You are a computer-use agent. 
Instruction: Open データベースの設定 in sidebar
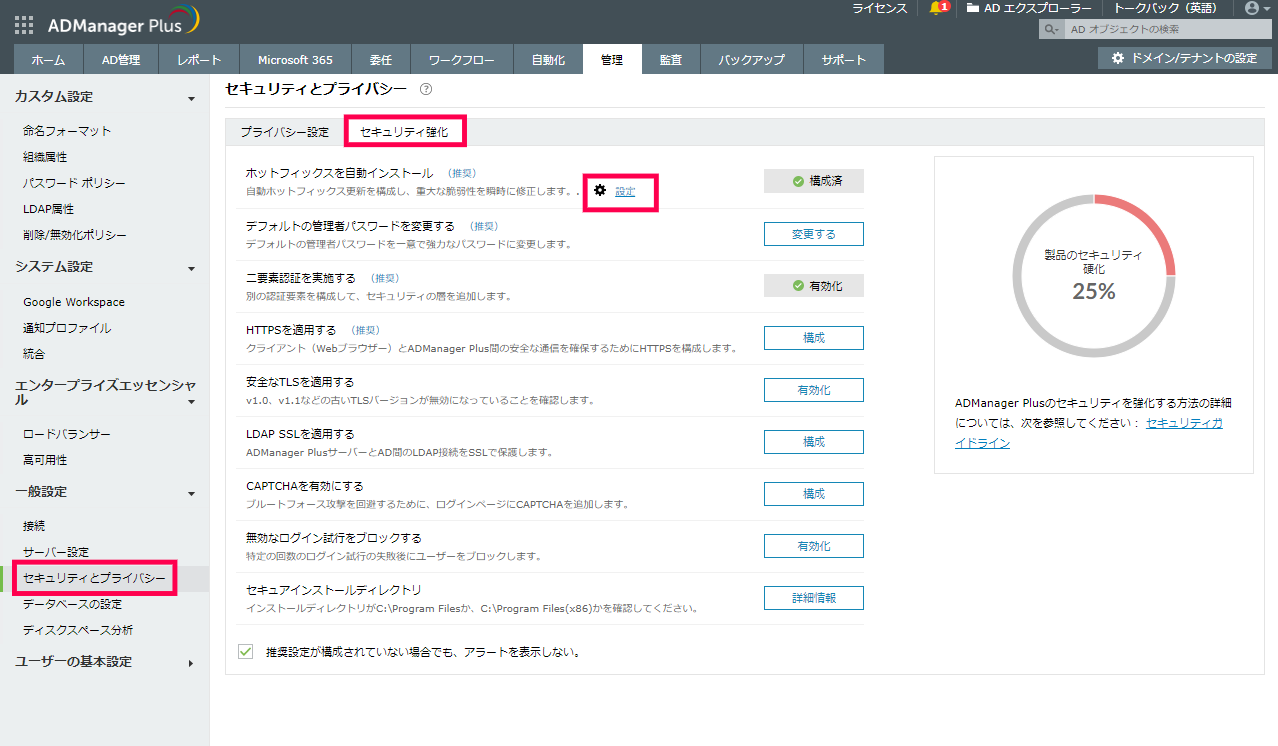[x=73, y=604]
